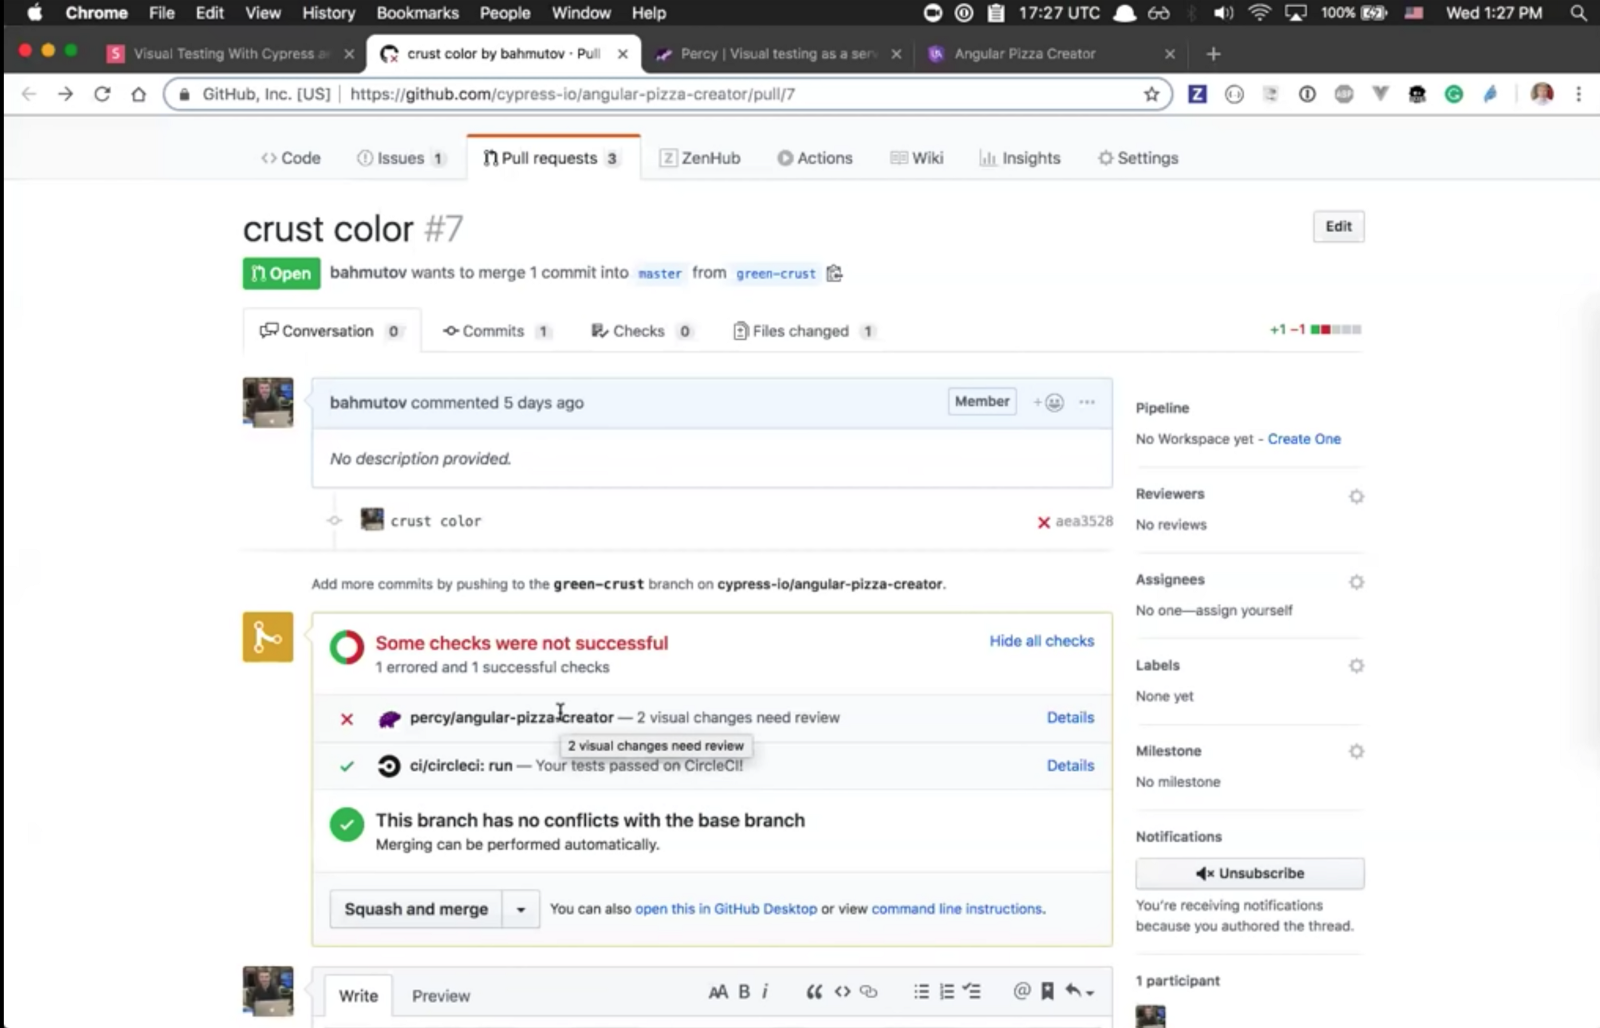Reload the page in Chrome
Screen dimensions: 1600x1028
pos(102,94)
